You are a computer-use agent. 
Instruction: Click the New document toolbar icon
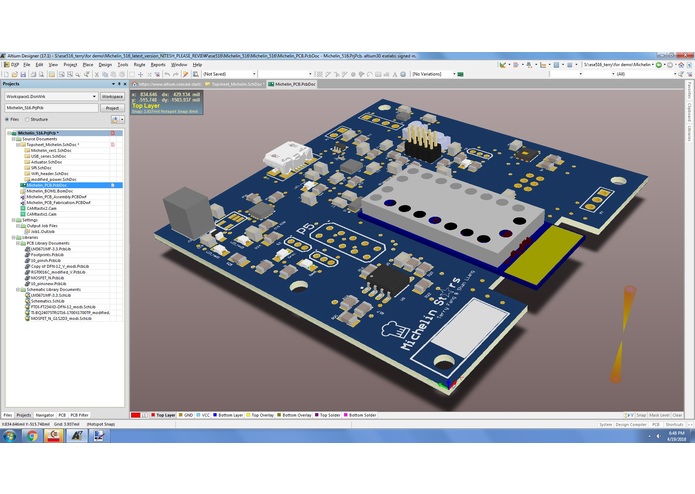pyautogui.click(x=6, y=74)
